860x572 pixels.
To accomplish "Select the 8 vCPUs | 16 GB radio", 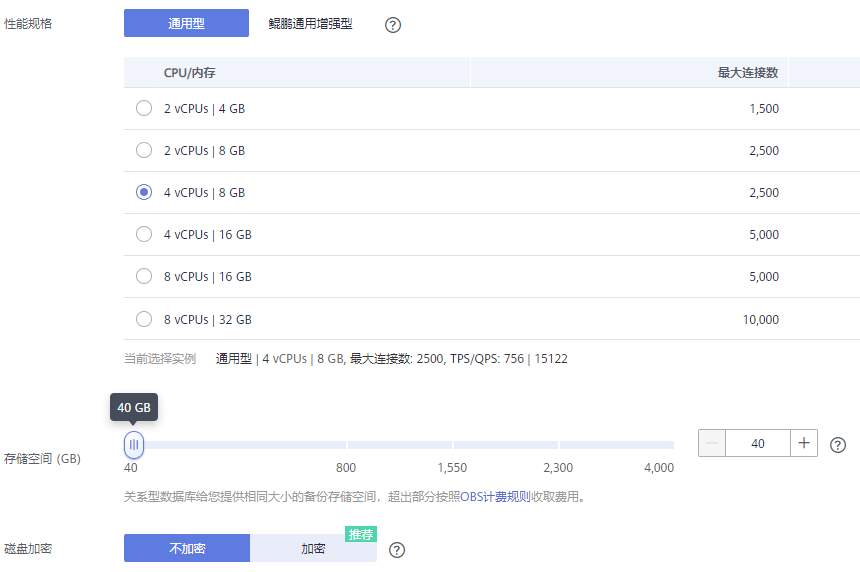I will pyautogui.click(x=144, y=276).
